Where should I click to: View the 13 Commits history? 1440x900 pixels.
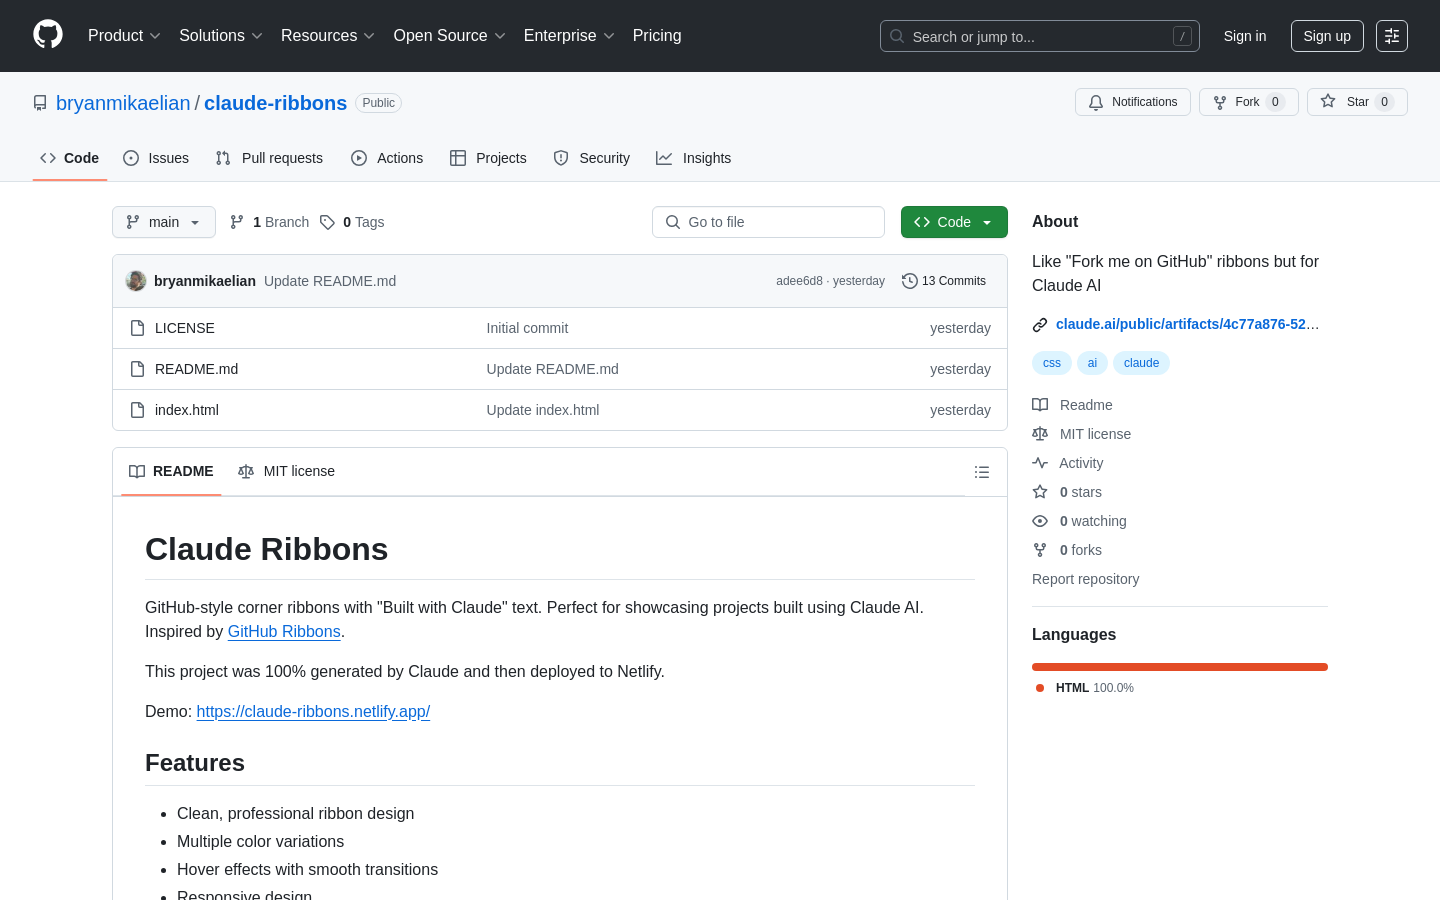(944, 281)
